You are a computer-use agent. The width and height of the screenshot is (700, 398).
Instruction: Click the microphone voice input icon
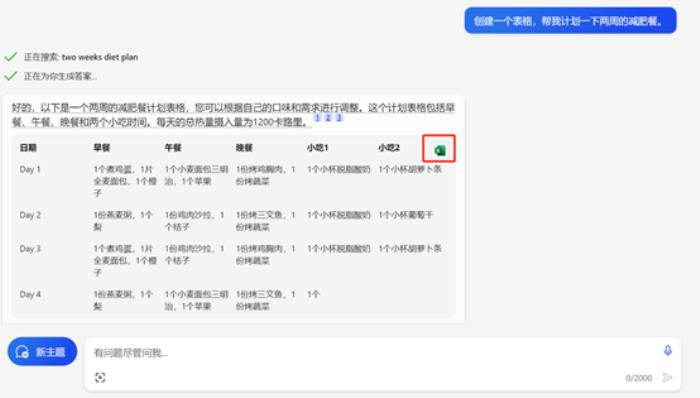pos(667,350)
